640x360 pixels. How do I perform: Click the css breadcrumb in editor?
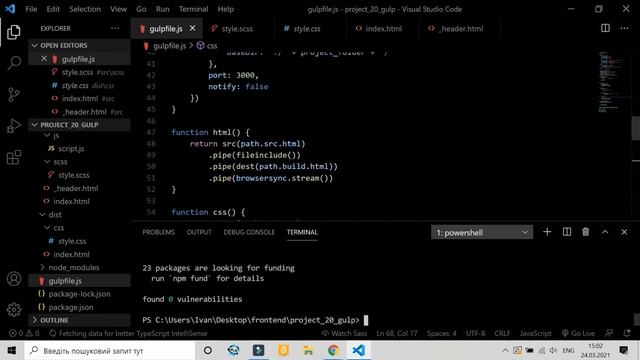click(207, 46)
